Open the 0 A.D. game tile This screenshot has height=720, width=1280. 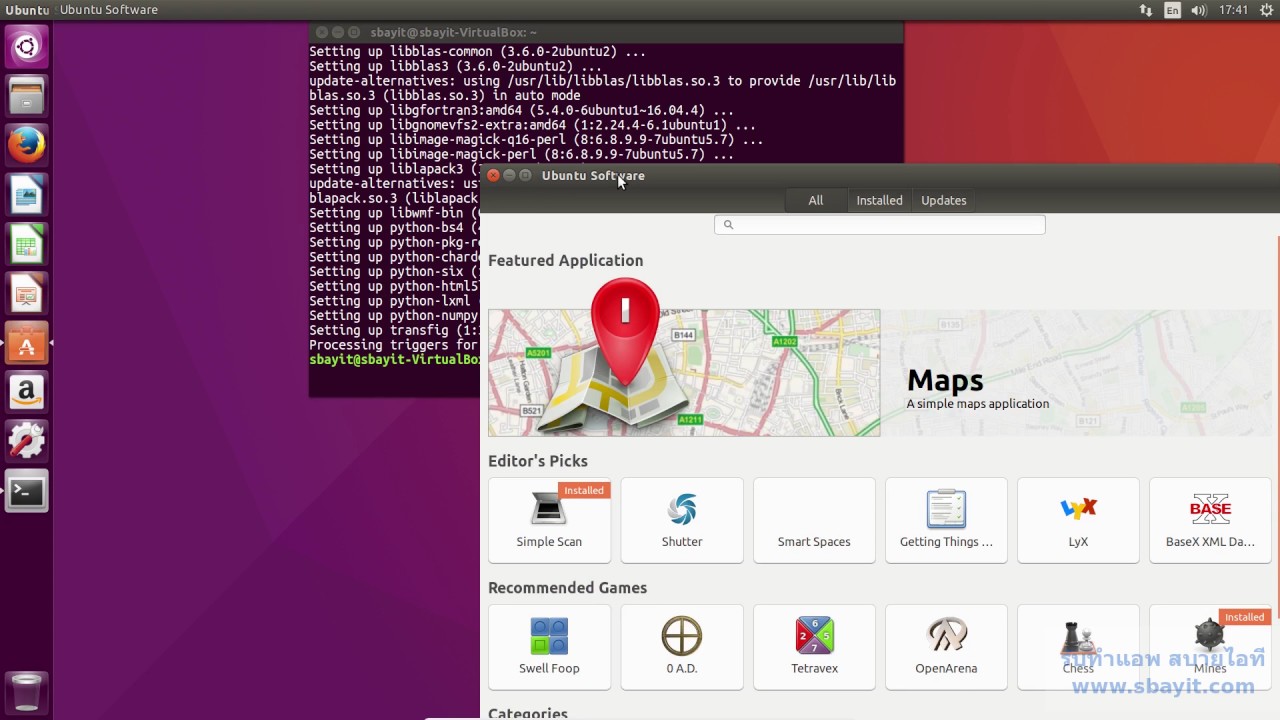[x=682, y=647]
